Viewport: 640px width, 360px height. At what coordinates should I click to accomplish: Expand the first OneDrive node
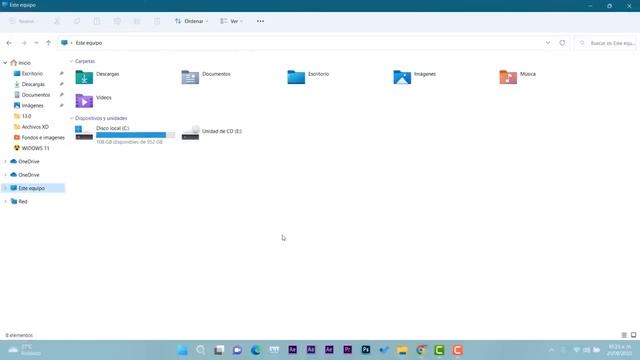5,162
